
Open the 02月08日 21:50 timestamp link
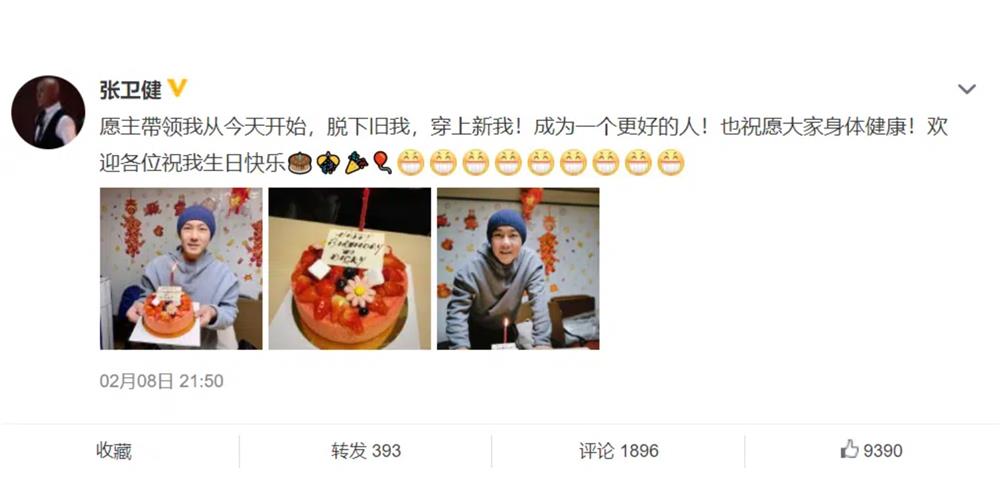[x=161, y=381]
